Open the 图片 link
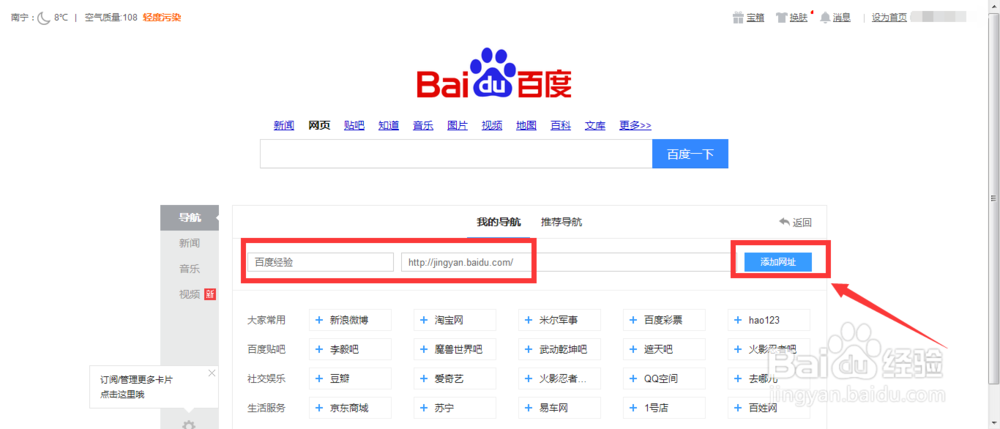1000x429 pixels. click(x=457, y=126)
